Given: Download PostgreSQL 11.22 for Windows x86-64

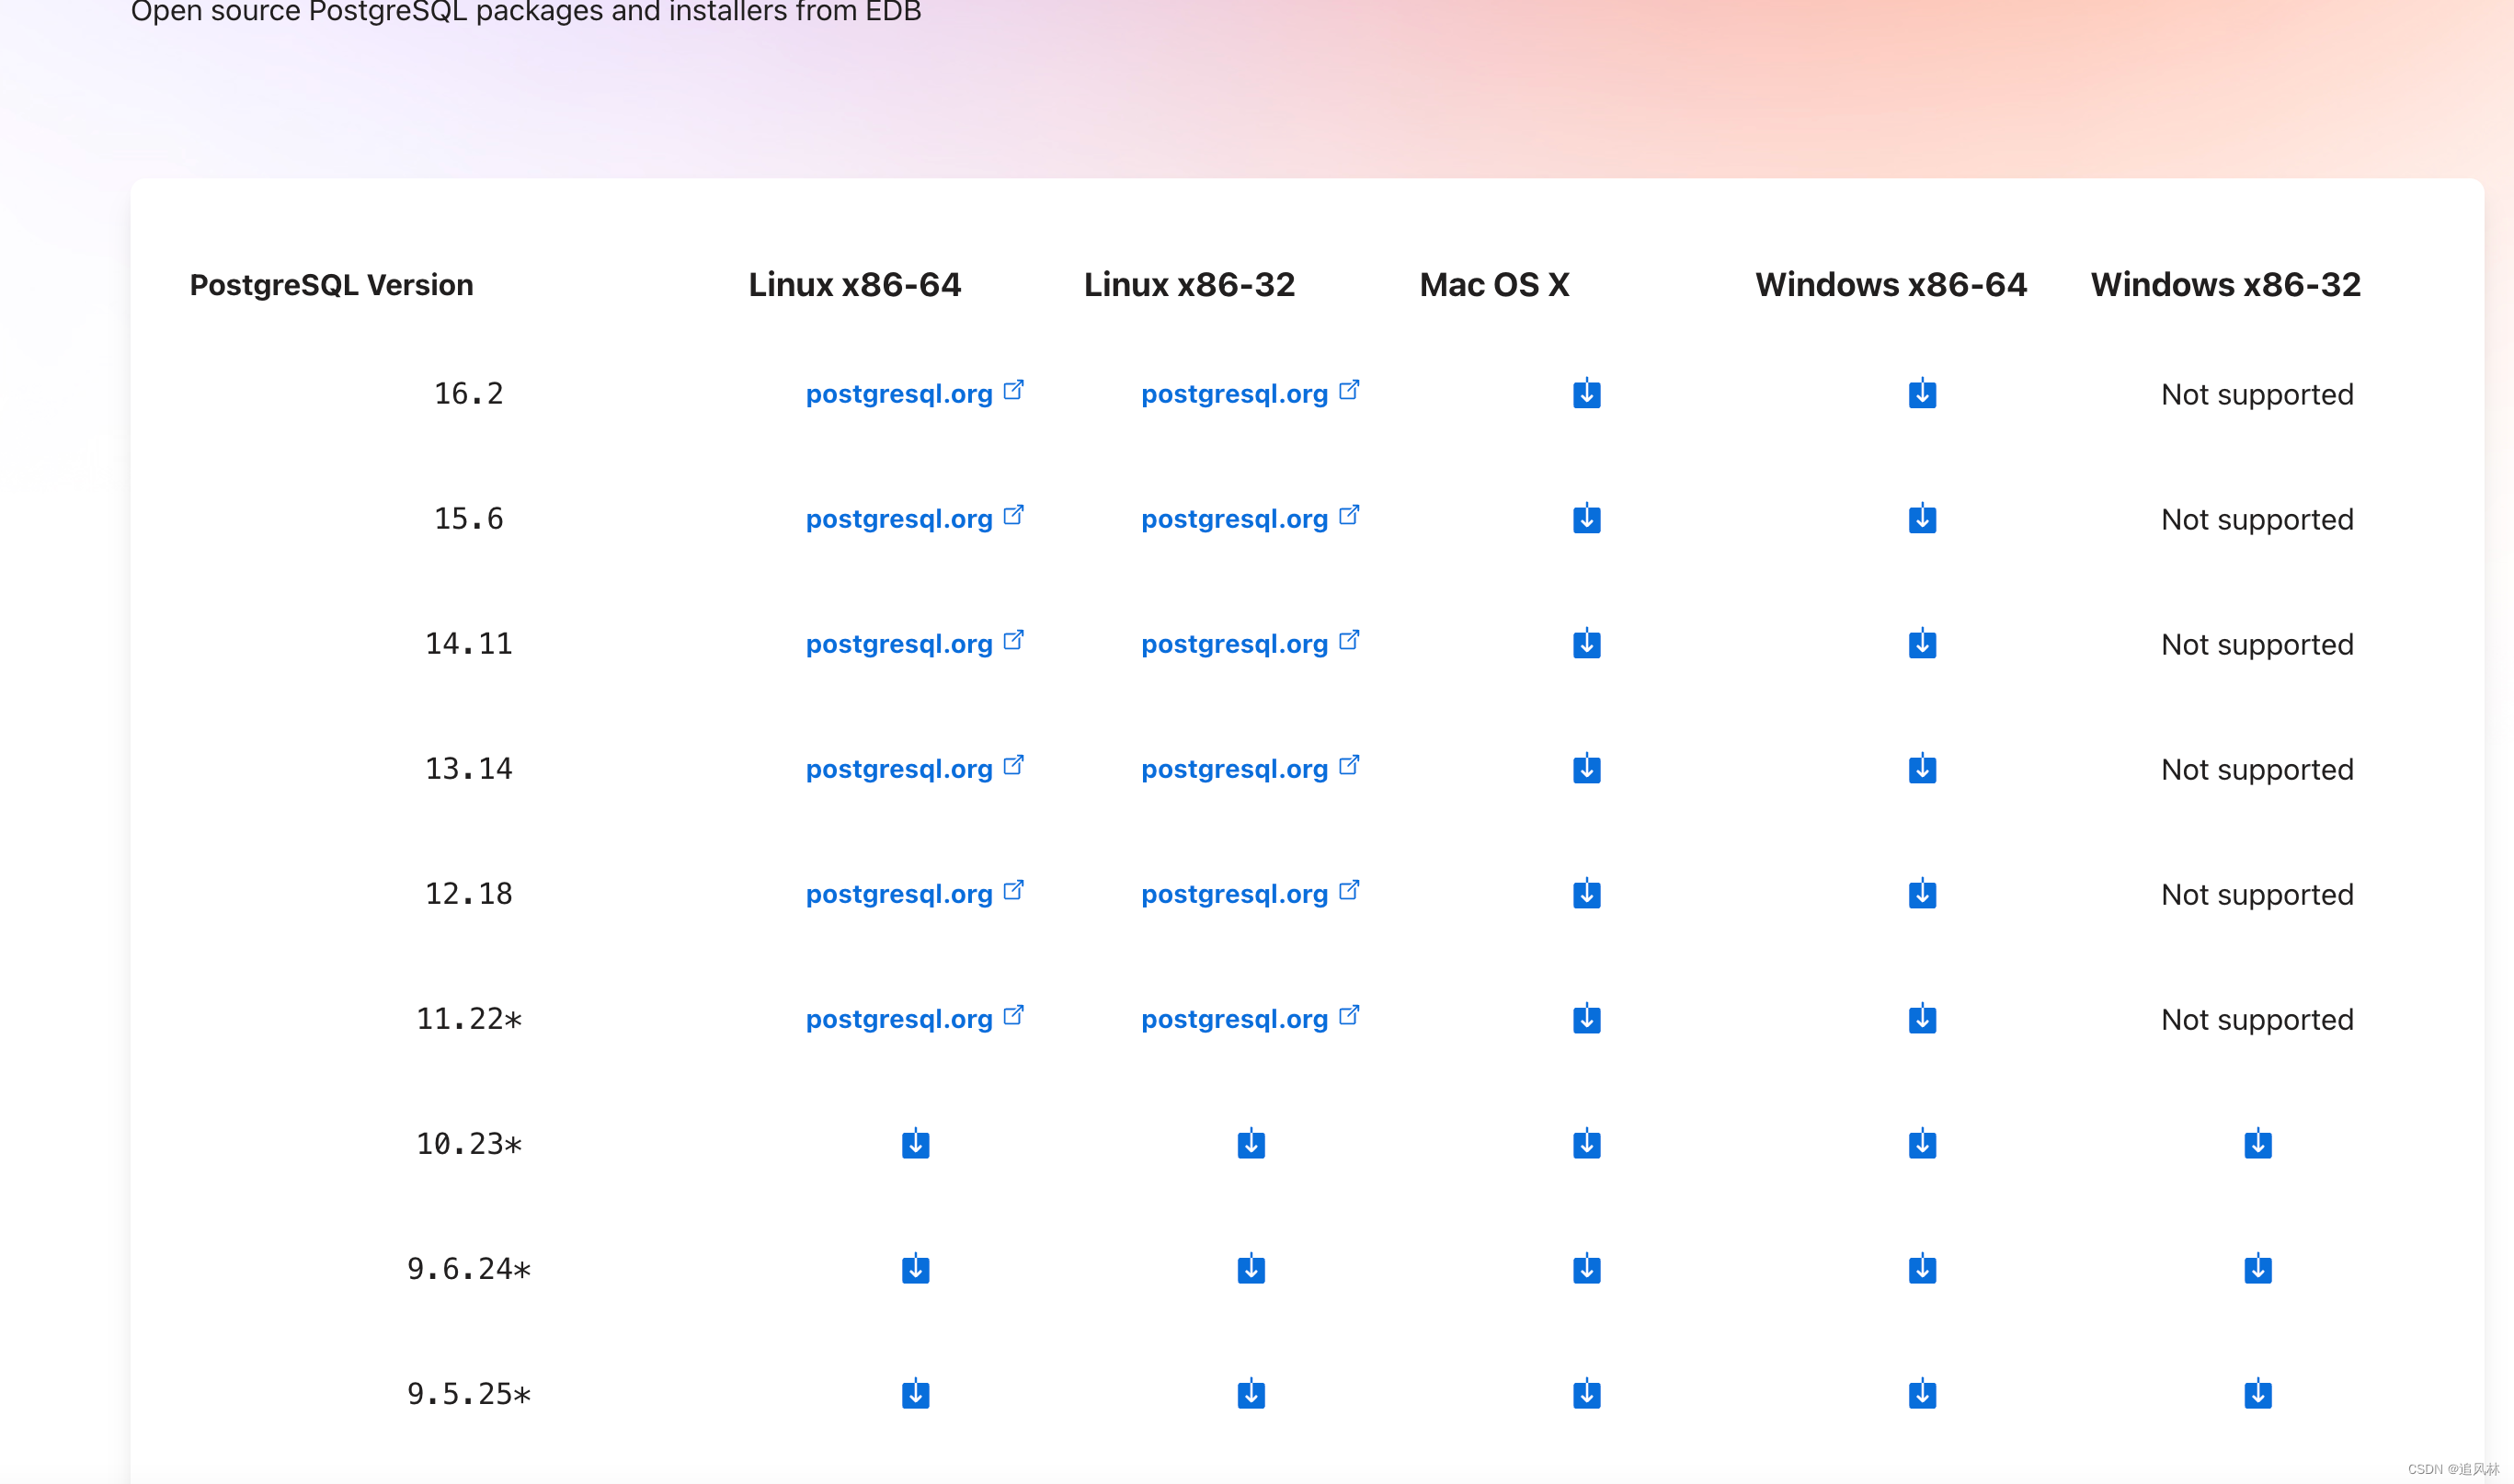Looking at the screenshot, I should (1922, 1019).
